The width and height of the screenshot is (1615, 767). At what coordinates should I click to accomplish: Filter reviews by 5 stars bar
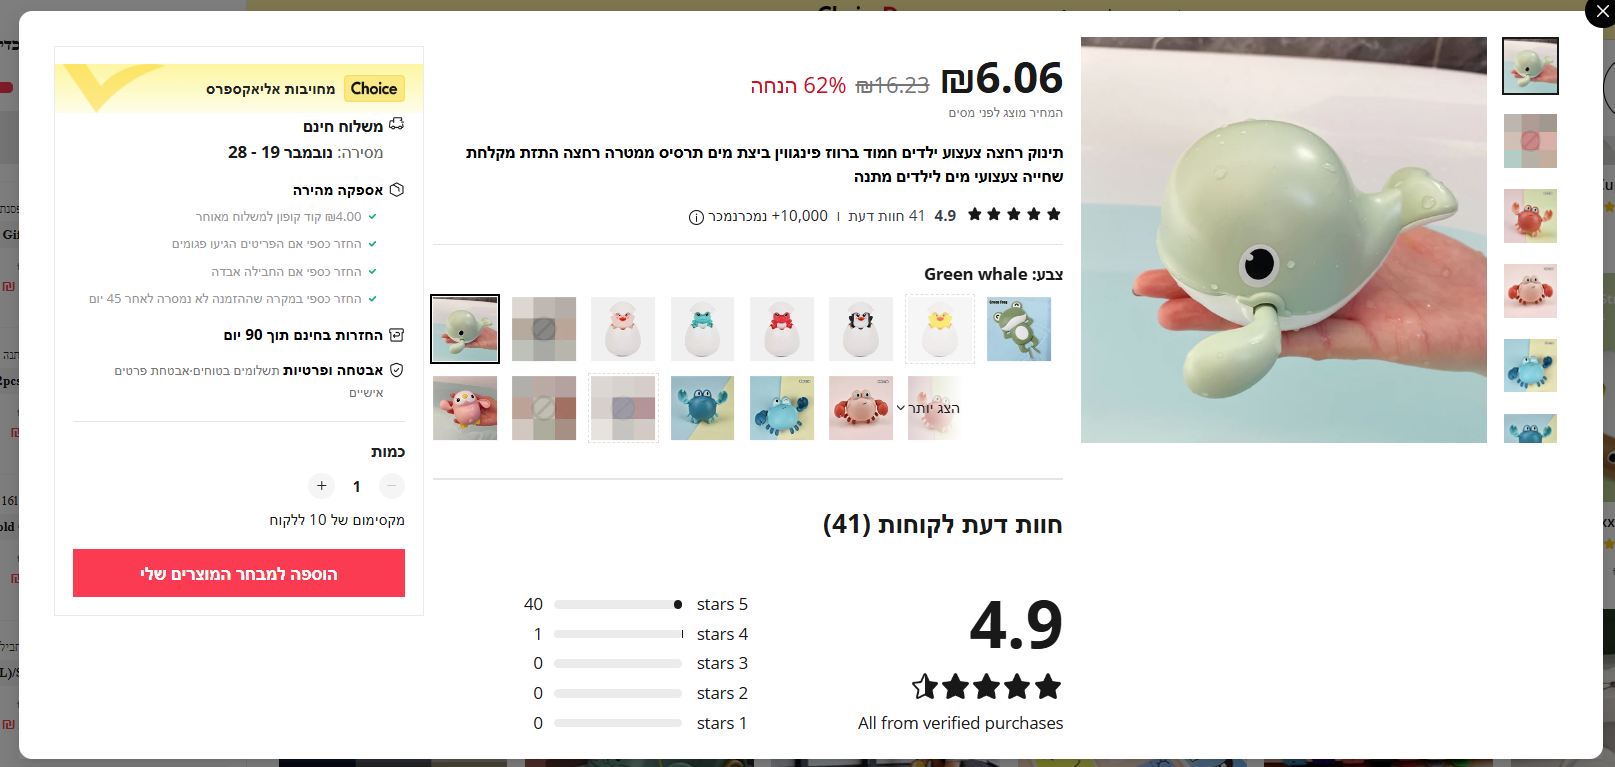pos(618,605)
